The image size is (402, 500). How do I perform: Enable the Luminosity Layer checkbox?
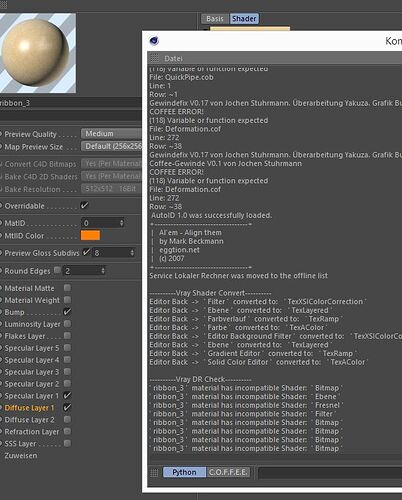coord(67,324)
